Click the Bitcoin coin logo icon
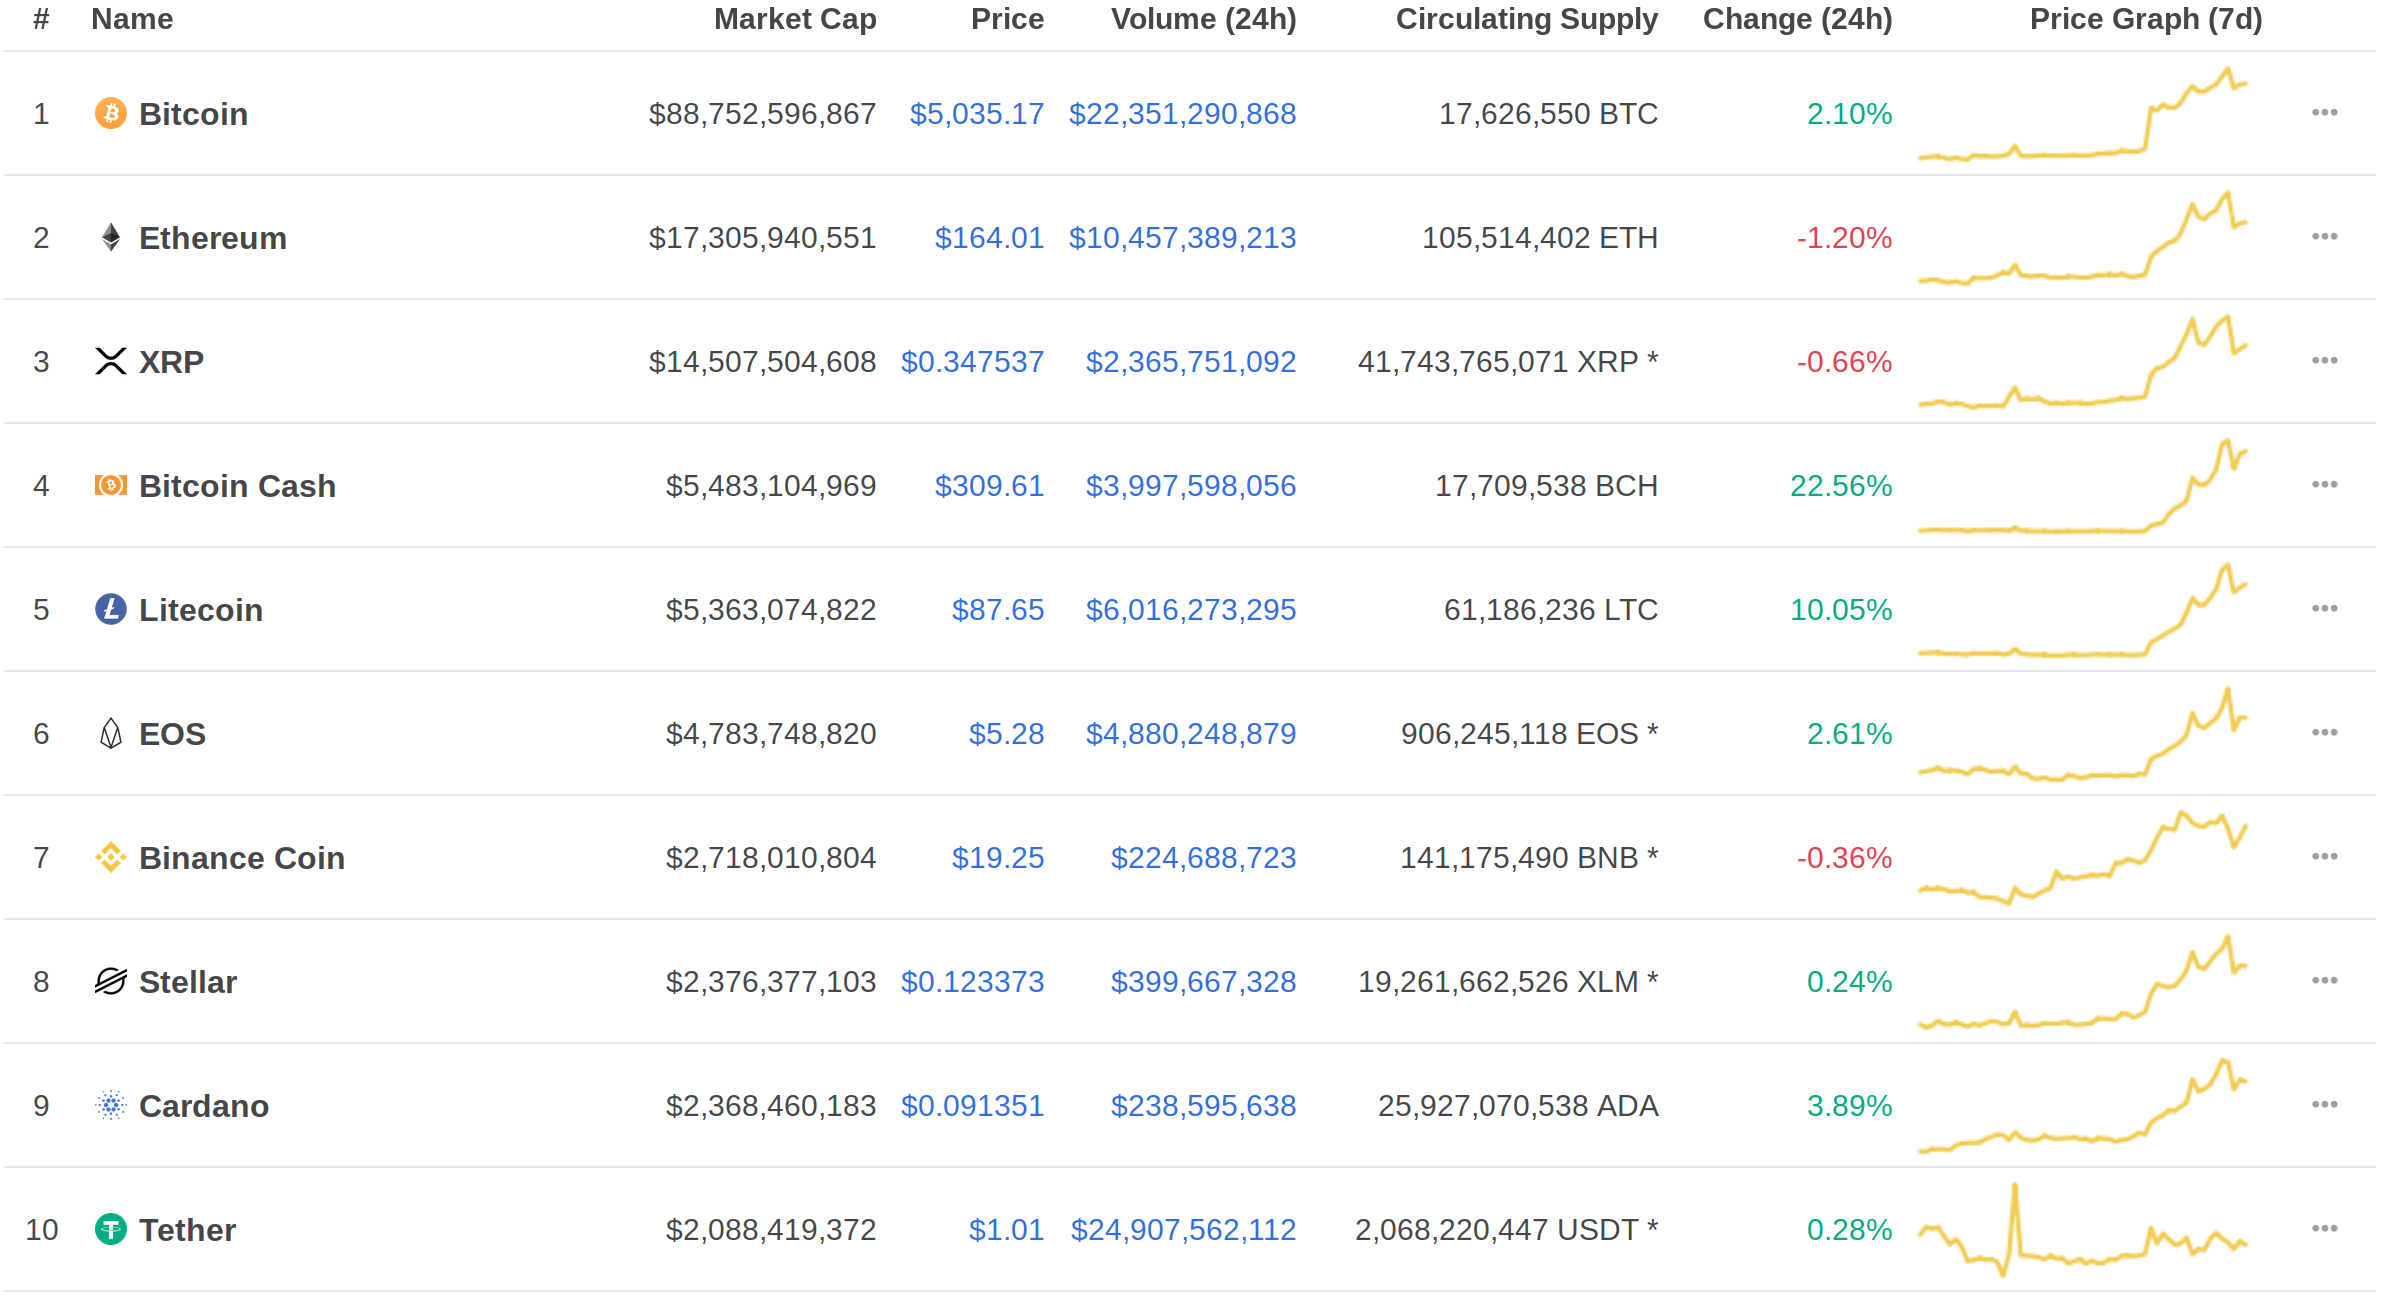 click(x=110, y=113)
